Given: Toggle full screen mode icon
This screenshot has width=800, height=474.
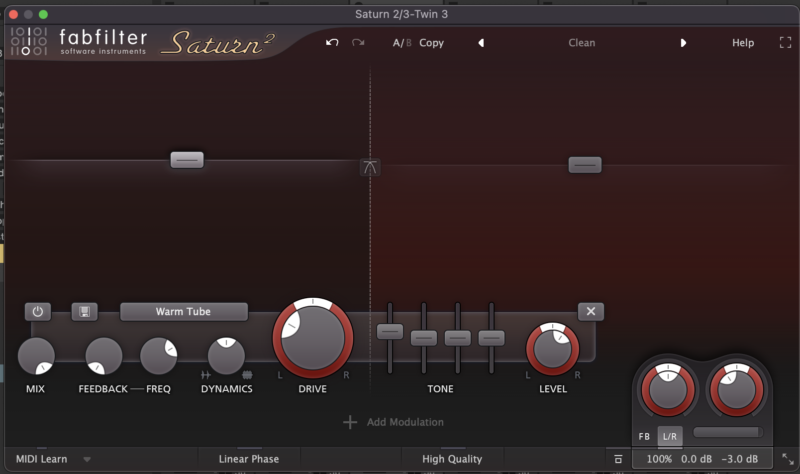Looking at the screenshot, I should click(x=785, y=43).
